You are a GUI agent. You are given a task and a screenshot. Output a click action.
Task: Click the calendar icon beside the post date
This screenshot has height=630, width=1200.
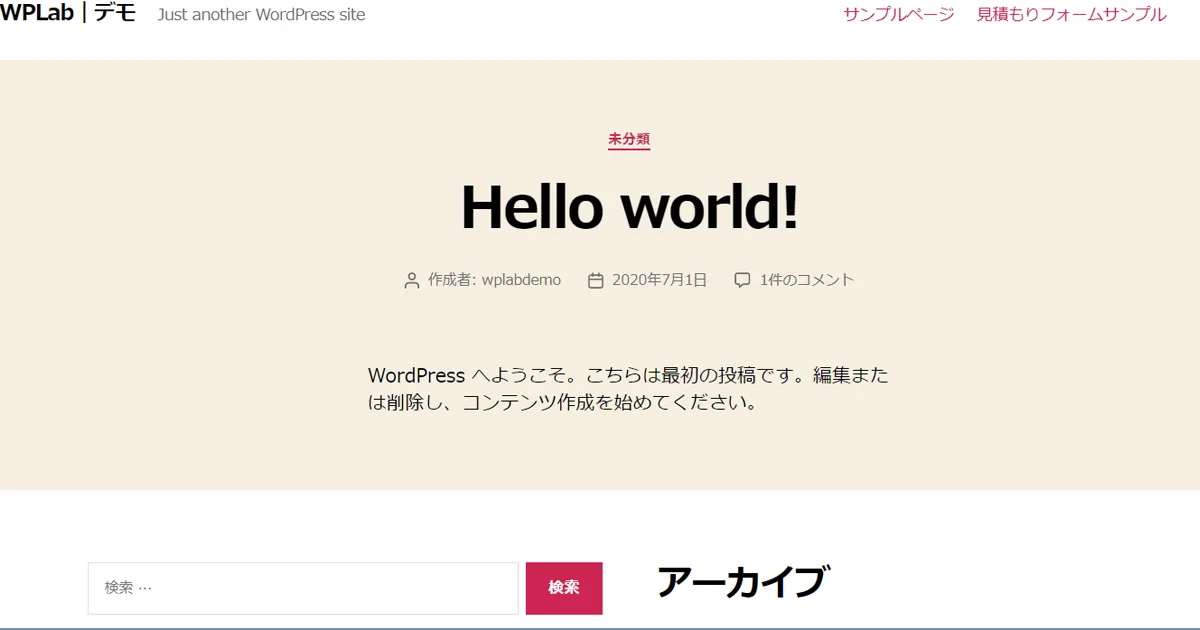coord(595,280)
